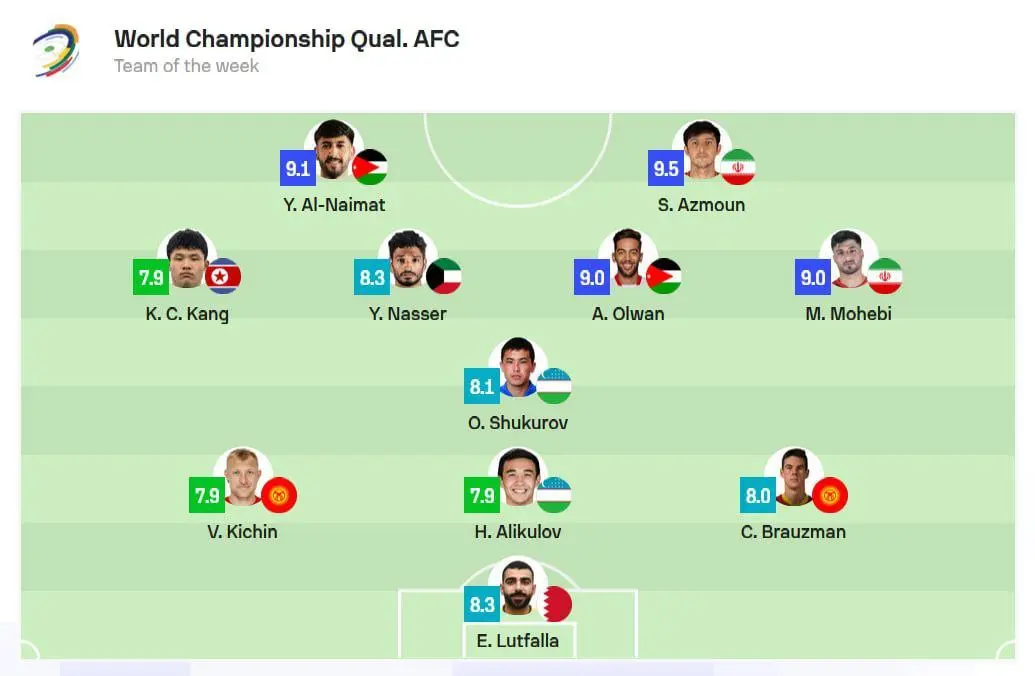Image resolution: width=1035 pixels, height=676 pixels.
Task: Click the AFC qualification tournament logo
Action: tap(57, 51)
